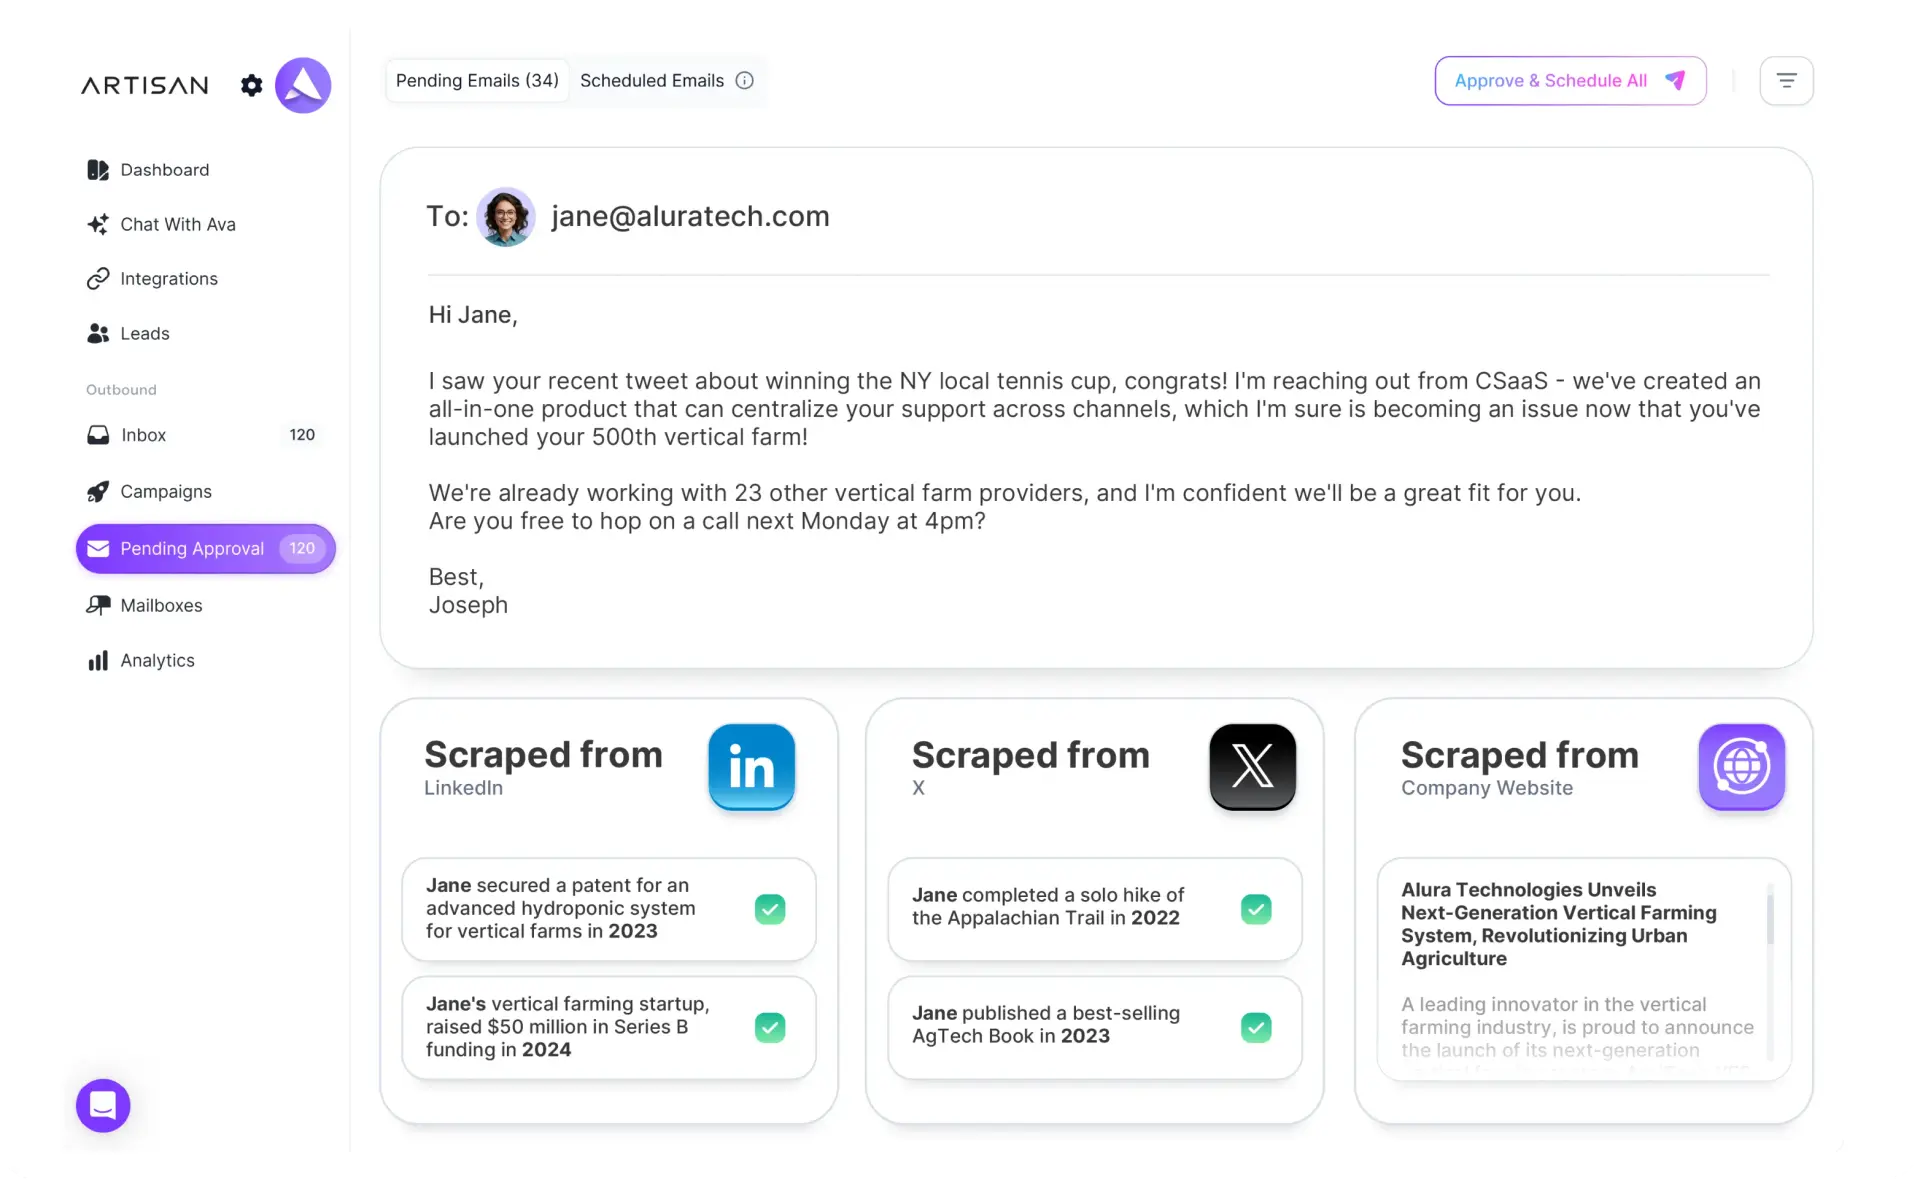Click the info icon next to Scheduled Emails
Image resolution: width=1920 pixels, height=1180 pixels.
pyautogui.click(x=744, y=80)
